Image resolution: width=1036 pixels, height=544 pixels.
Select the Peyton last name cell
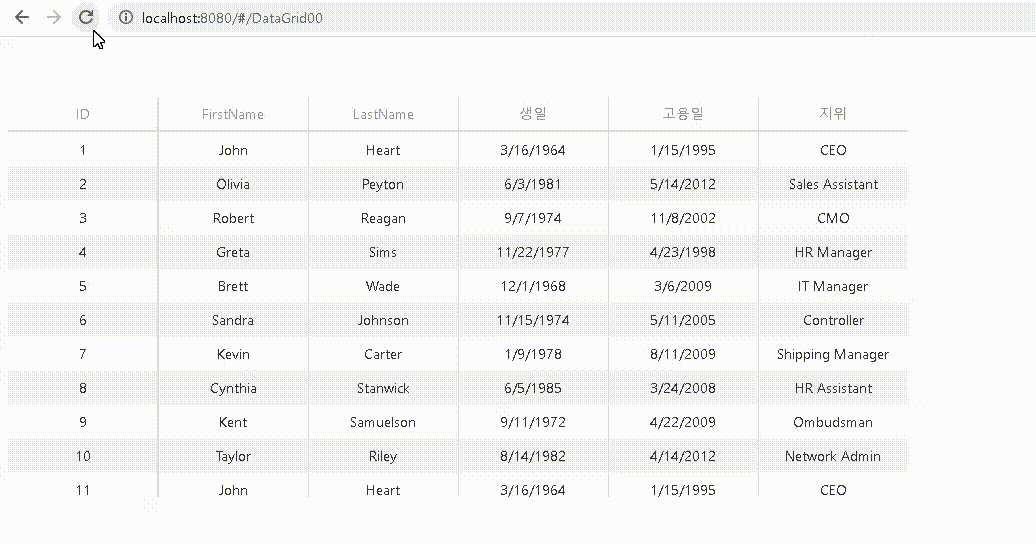point(383,184)
